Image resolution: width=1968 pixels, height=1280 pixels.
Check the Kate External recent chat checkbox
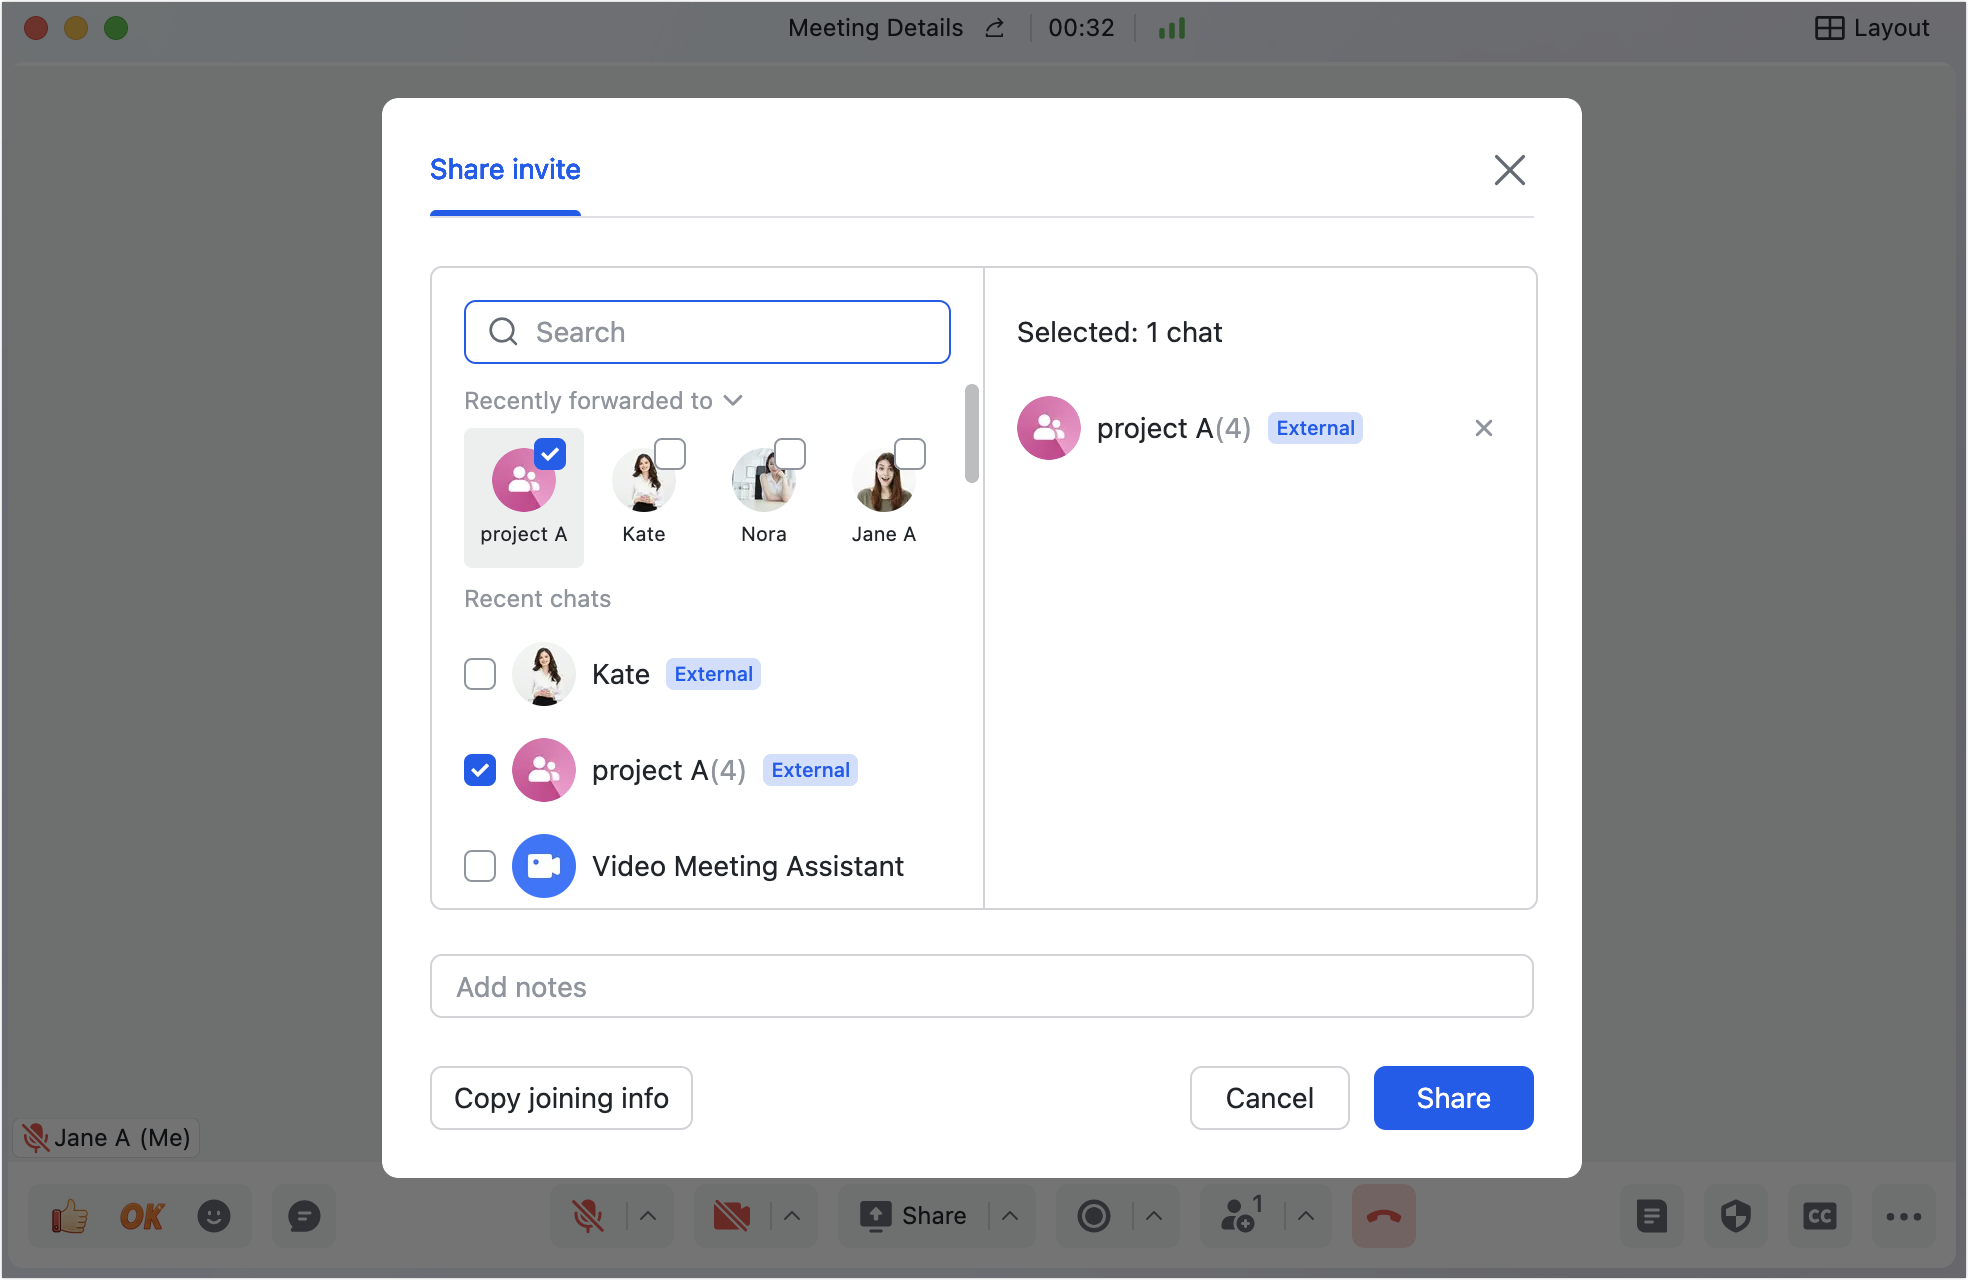pyautogui.click(x=480, y=674)
